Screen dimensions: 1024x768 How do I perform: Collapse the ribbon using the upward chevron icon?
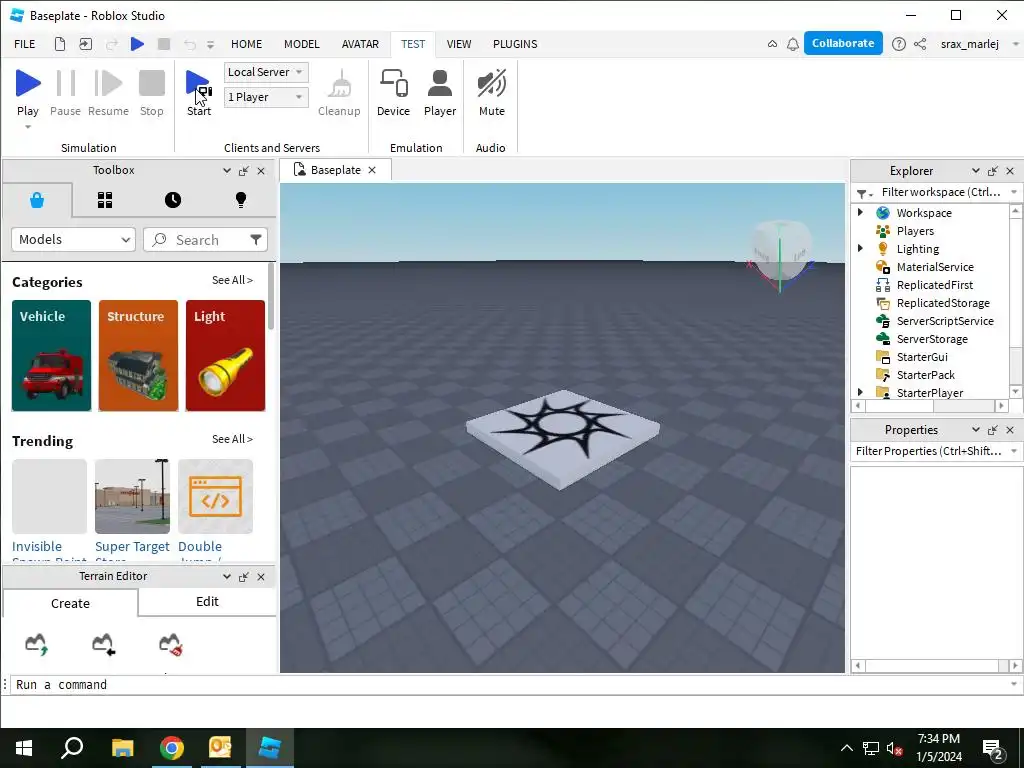pos(772,44)
